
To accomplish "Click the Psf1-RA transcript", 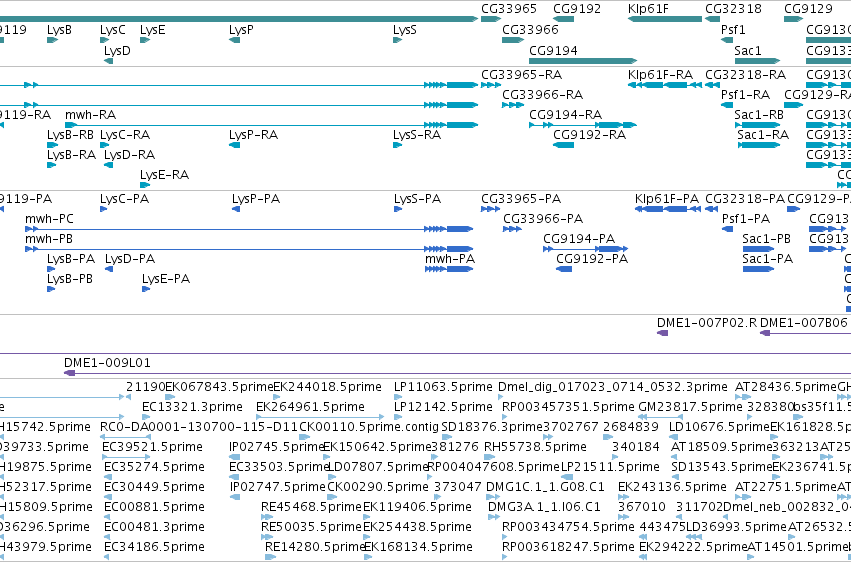I will coord(727,105).
